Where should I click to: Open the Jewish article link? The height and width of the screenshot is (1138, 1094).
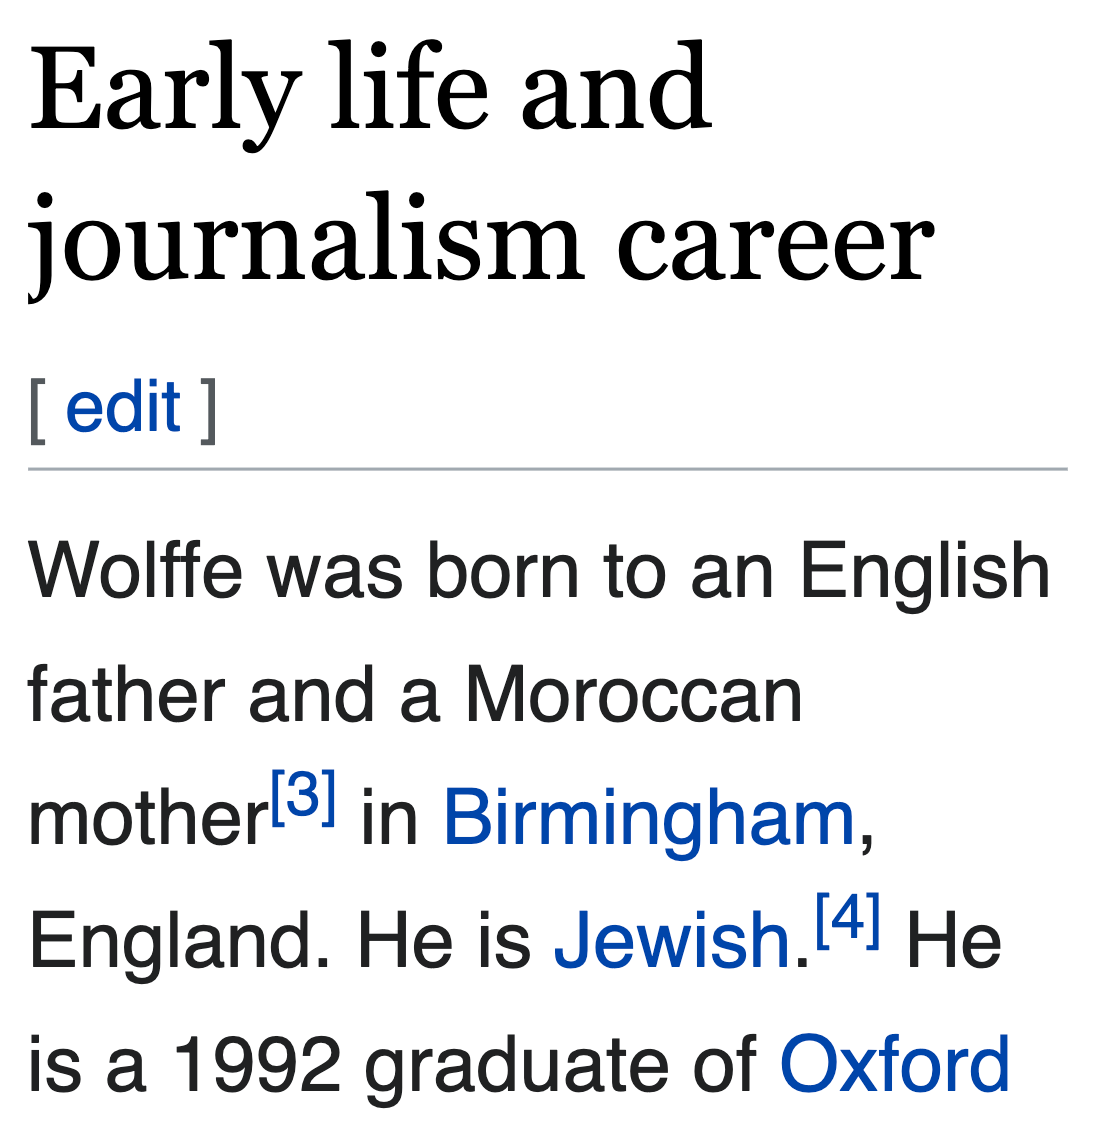click(x=672, y=941)
